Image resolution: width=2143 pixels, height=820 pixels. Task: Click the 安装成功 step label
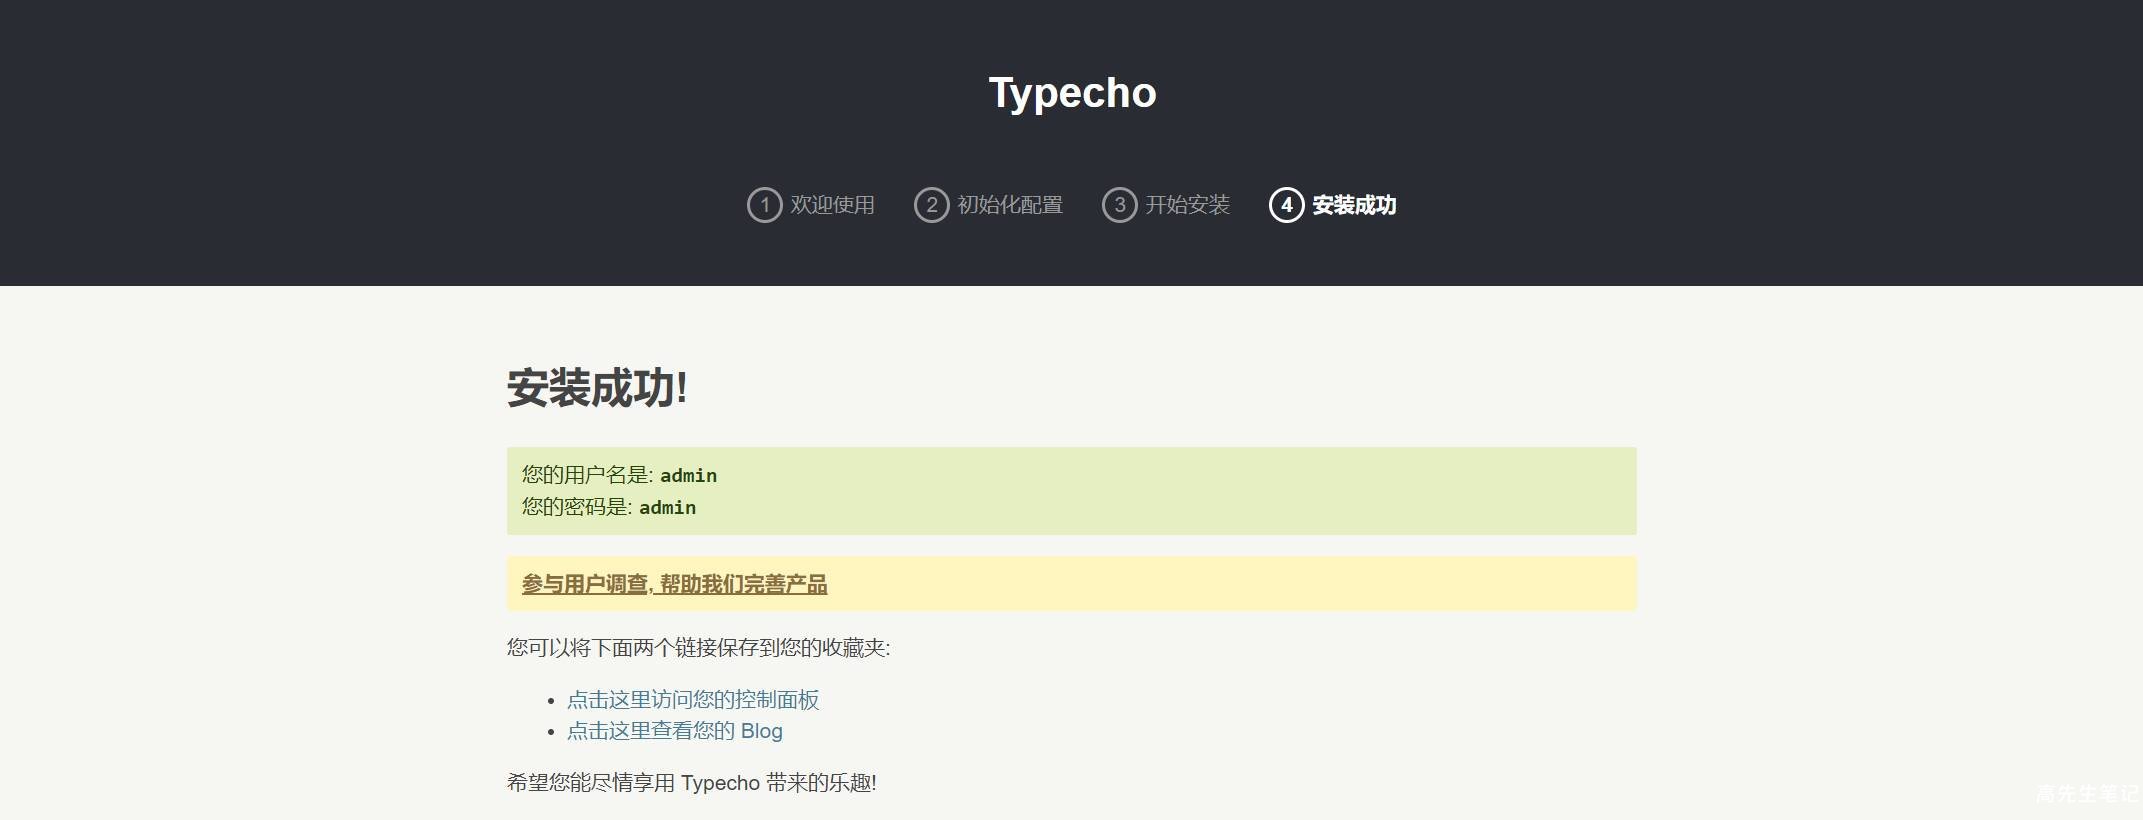[1354, 205]
